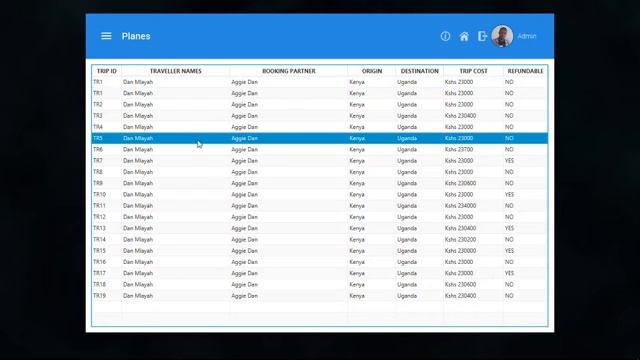This screenshot has width=640, height=360.
Task: Click Kshs 230400 cost in TR3 row
Action: [x=460, y=116]
